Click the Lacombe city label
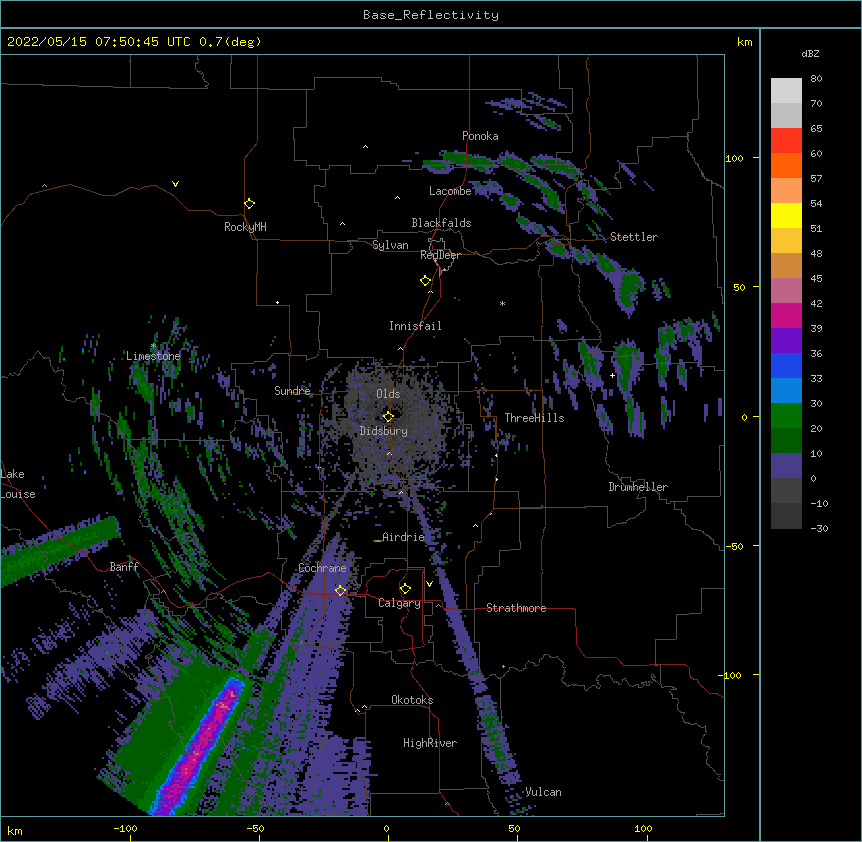Image resolution: width=862 pixels, height=842 pixels. click(x=450, y=191)
